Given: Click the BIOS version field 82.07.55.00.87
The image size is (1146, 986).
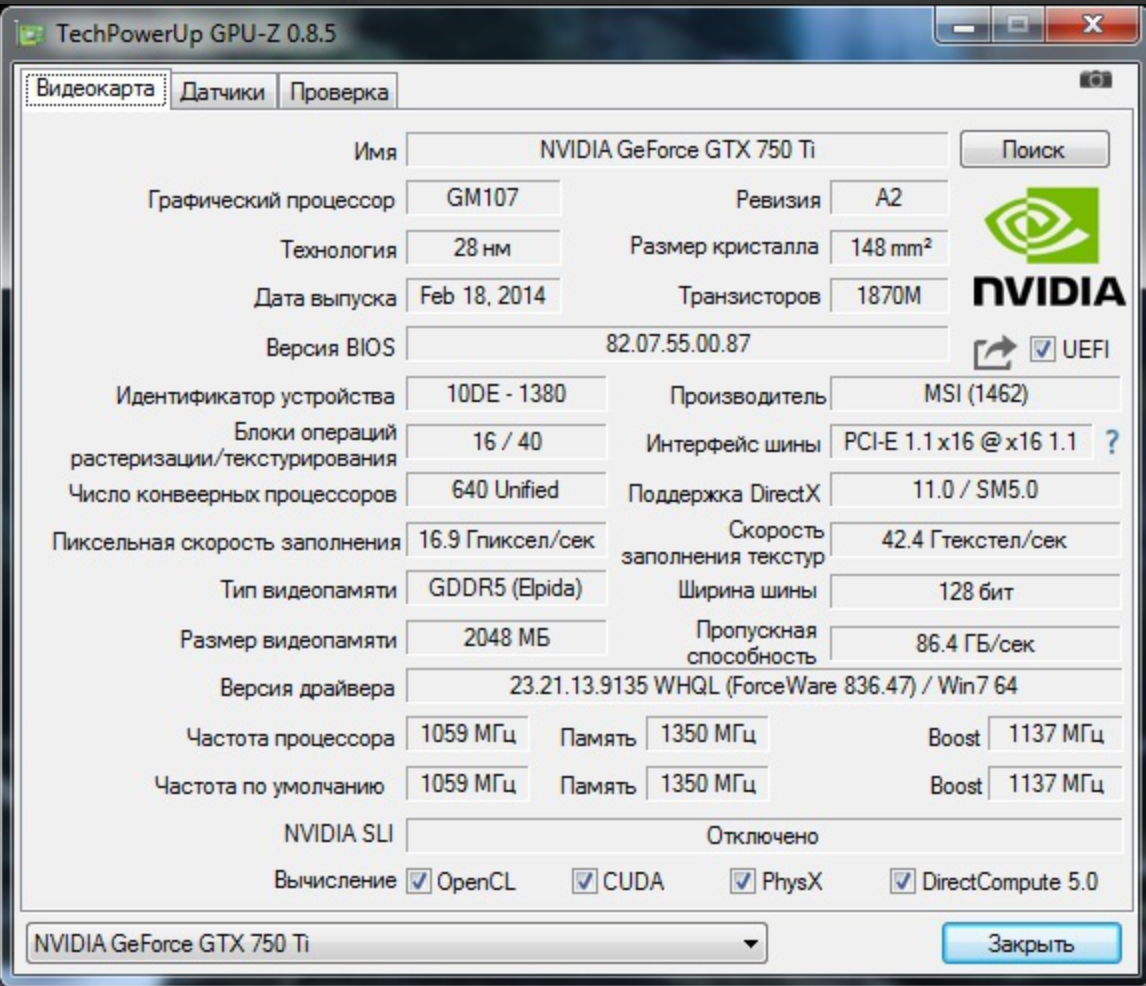Looking at the screenshot, I should click(677, 344).
